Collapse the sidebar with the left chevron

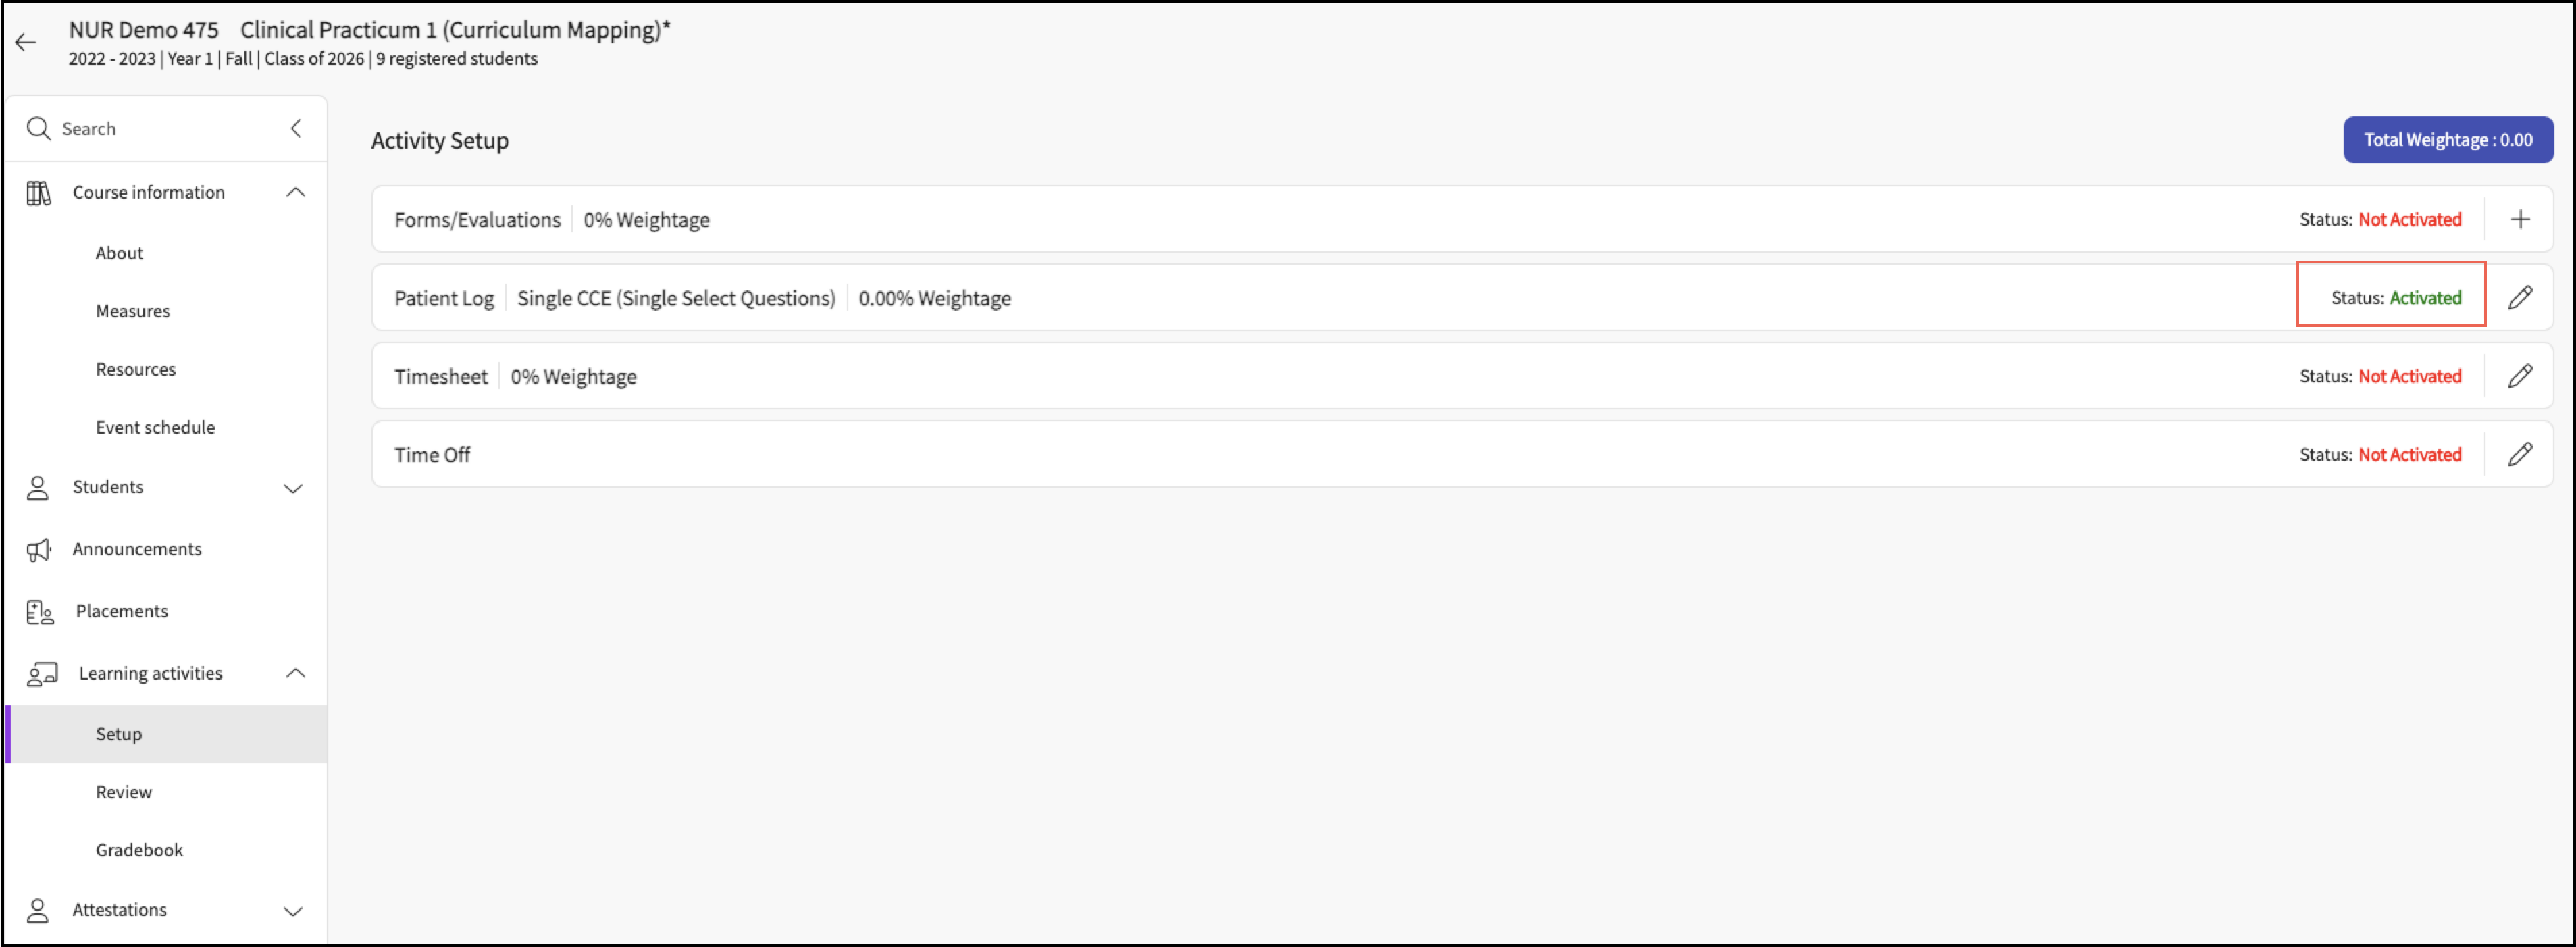click(296, 128)
